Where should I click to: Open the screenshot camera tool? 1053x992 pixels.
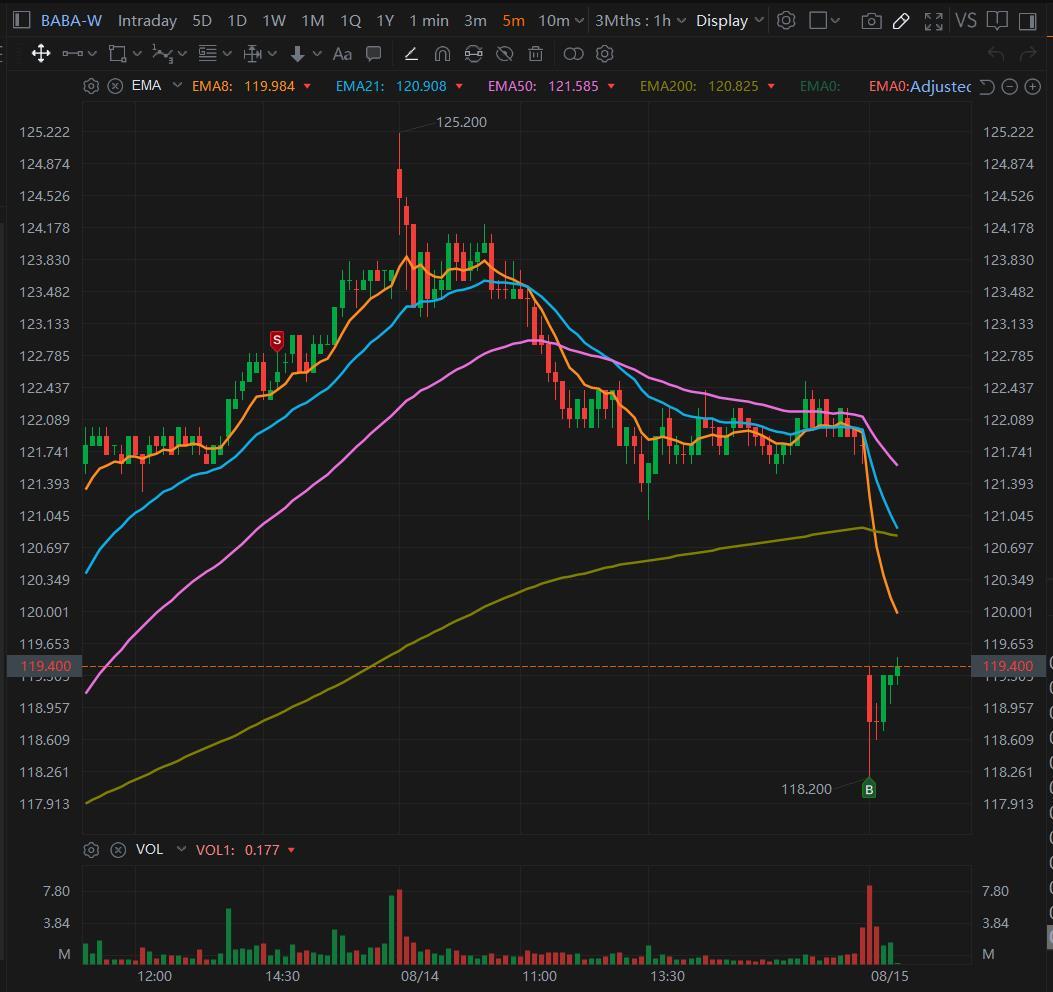871,21
